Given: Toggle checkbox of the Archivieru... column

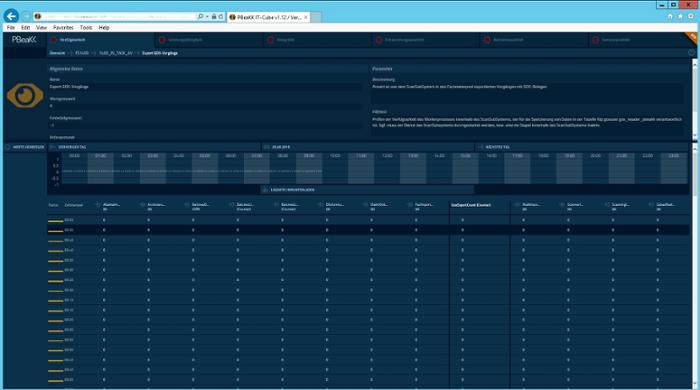Looking at the screenshot, I should [142, 205].
